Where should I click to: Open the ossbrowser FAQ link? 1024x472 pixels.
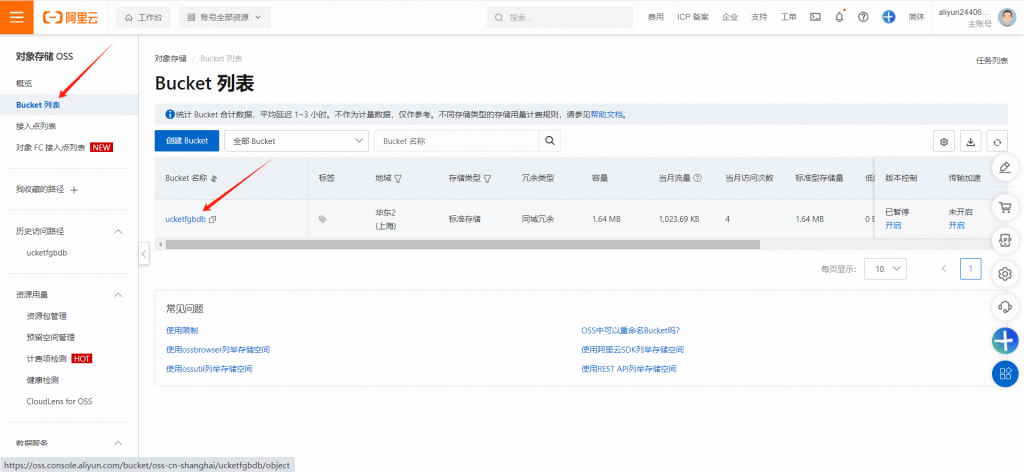pos(218,350)
